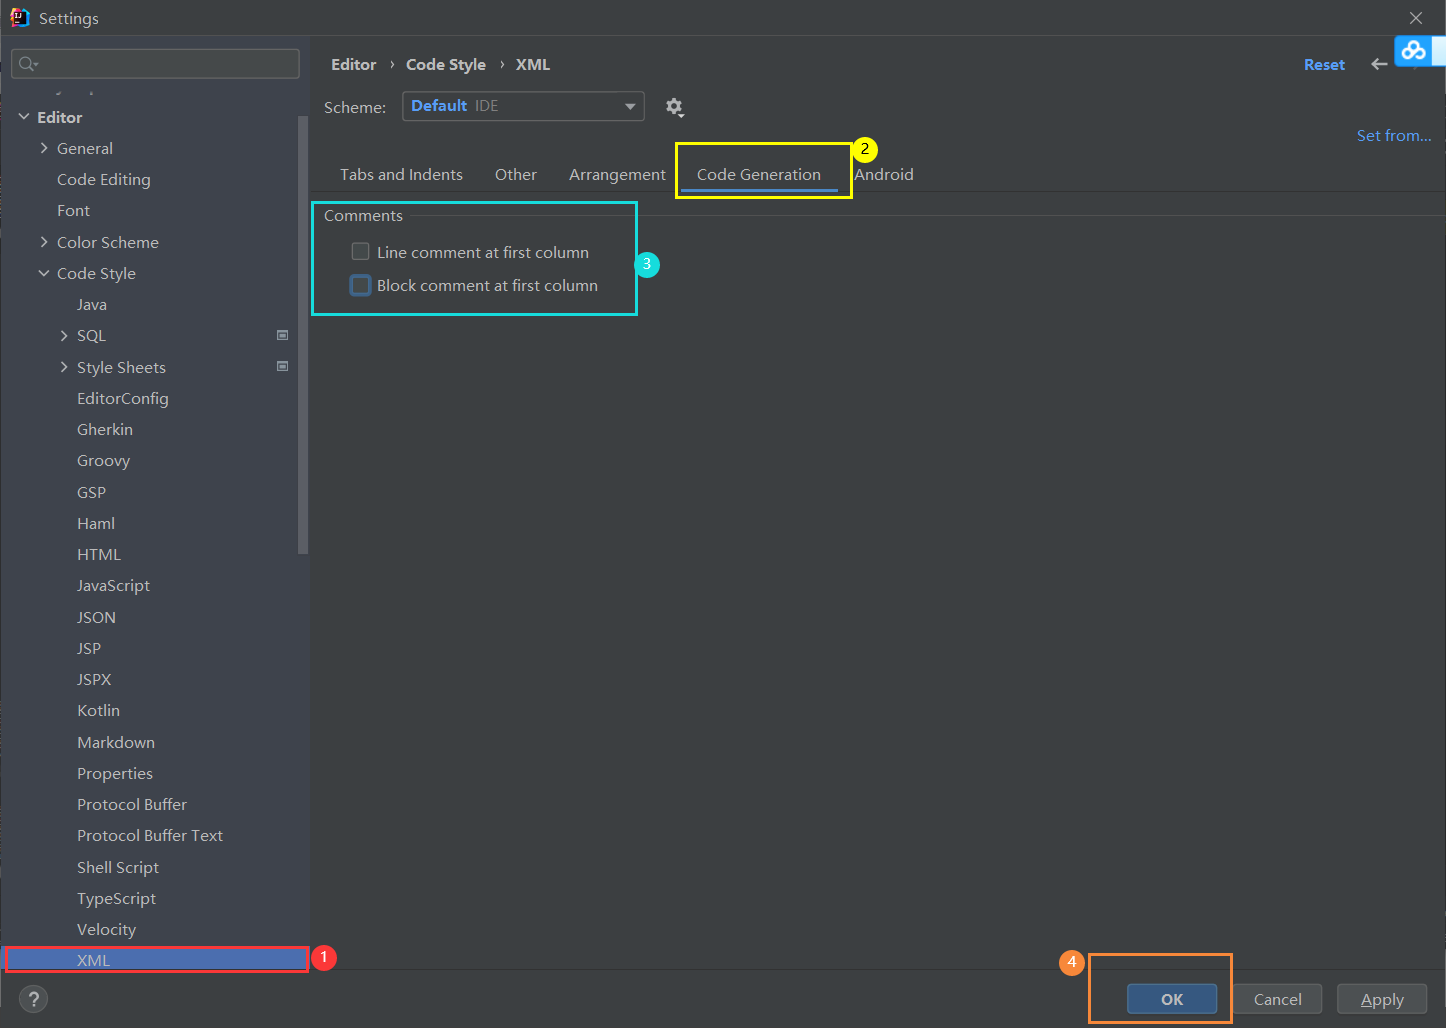Select Properties code style
1446x1028 pixels.
(115, 773)
